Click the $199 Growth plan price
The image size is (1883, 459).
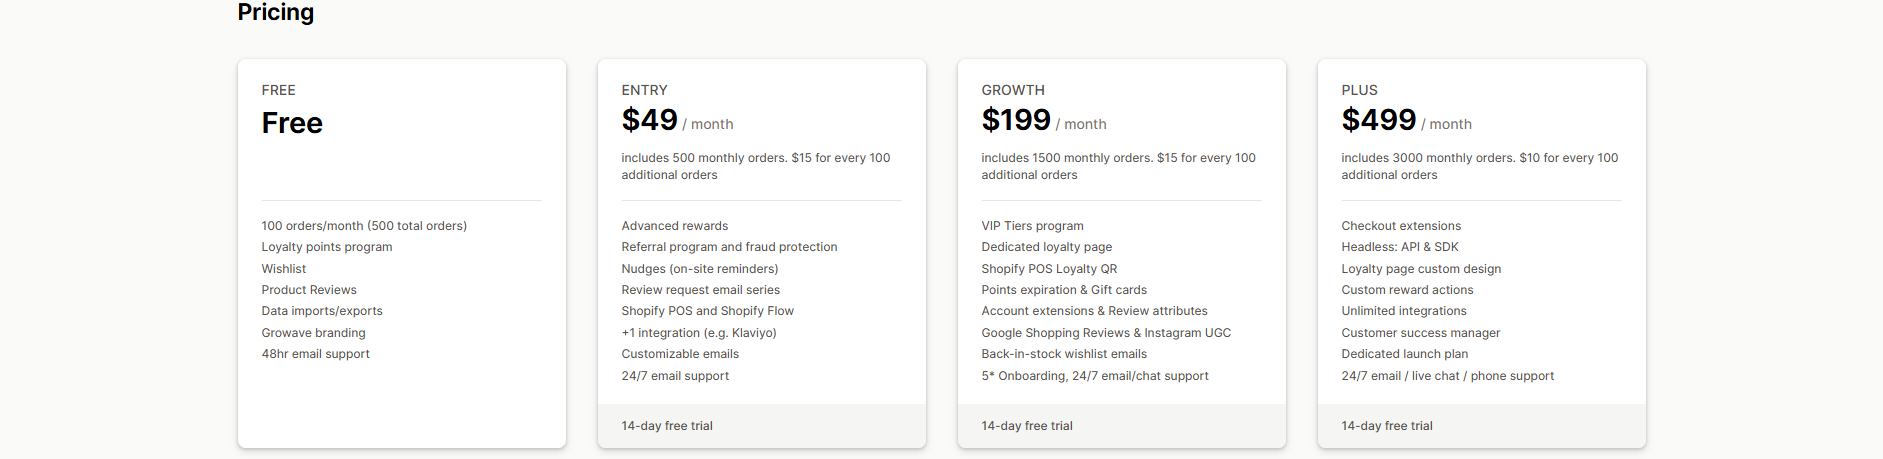click(x=1016, y=120)
